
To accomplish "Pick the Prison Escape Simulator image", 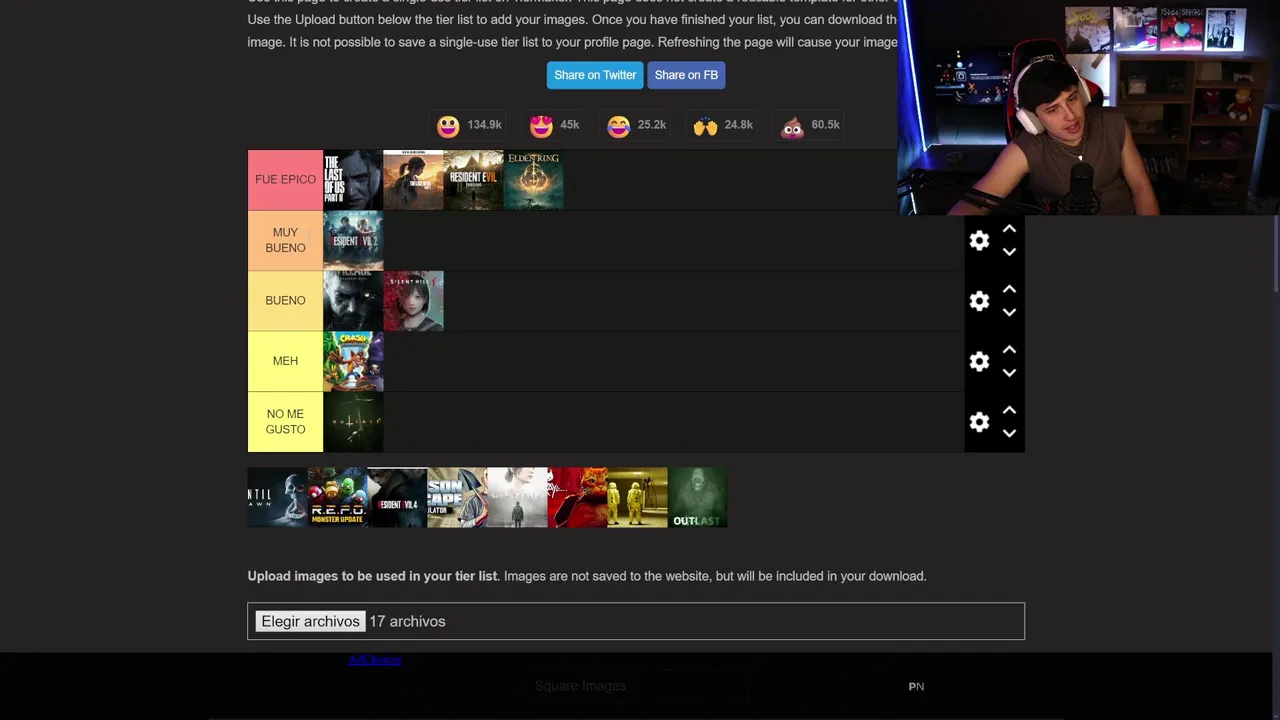I will [x=457, y=497].
